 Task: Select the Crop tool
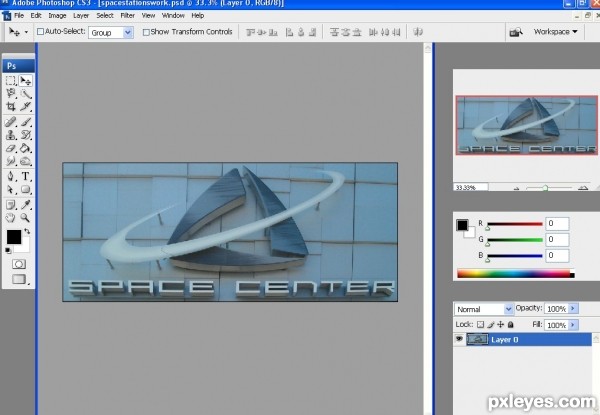click(11, 106)
